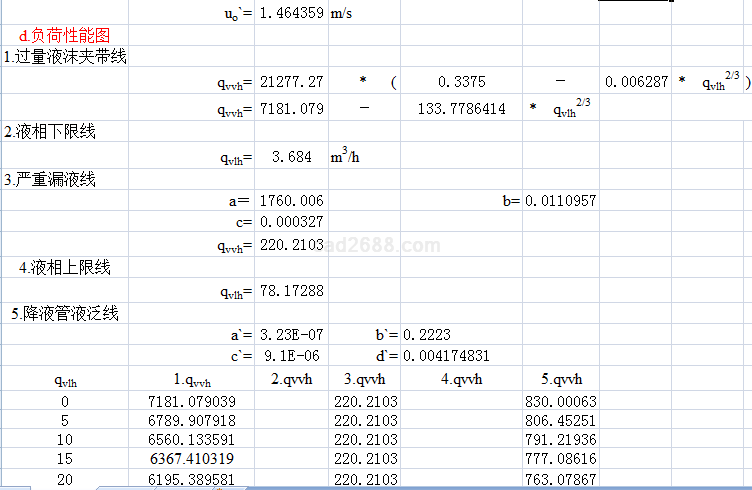Click the cell with value 21277.27

point(291,82)
